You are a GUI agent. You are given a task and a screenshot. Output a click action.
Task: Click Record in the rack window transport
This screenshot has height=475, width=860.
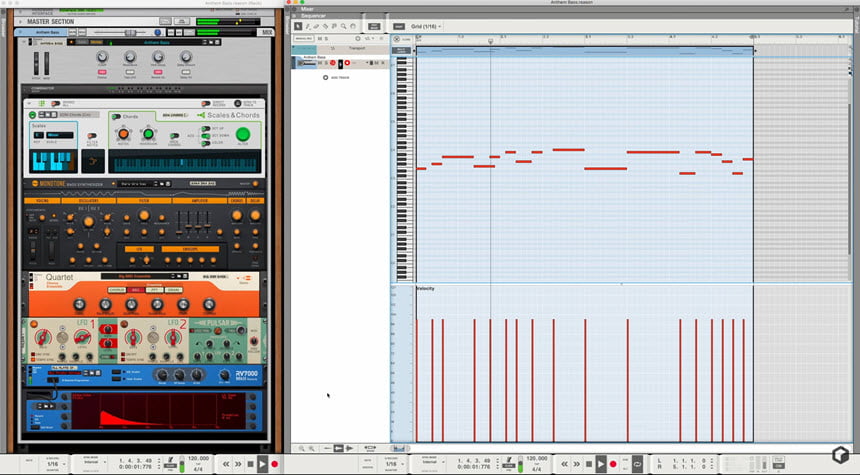tap(275, 464)
